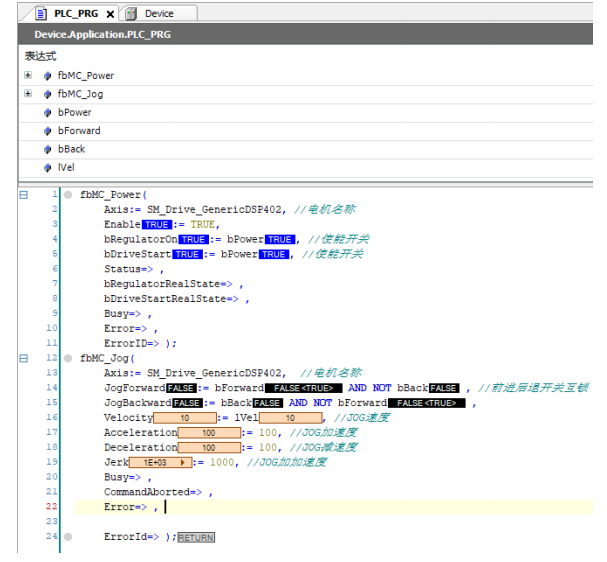Click SM_Drive_GenericDSP402 on line 2

tap(214, 210)
